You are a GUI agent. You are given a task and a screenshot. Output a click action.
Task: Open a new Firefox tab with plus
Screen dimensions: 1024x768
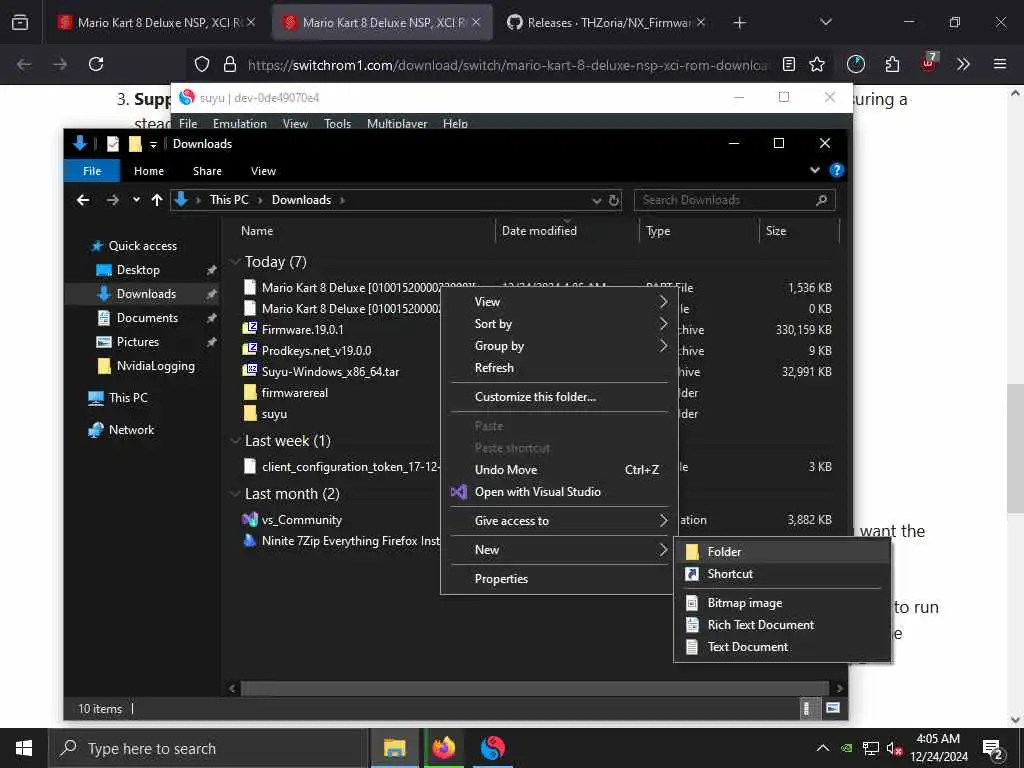[x=739, y=23]
